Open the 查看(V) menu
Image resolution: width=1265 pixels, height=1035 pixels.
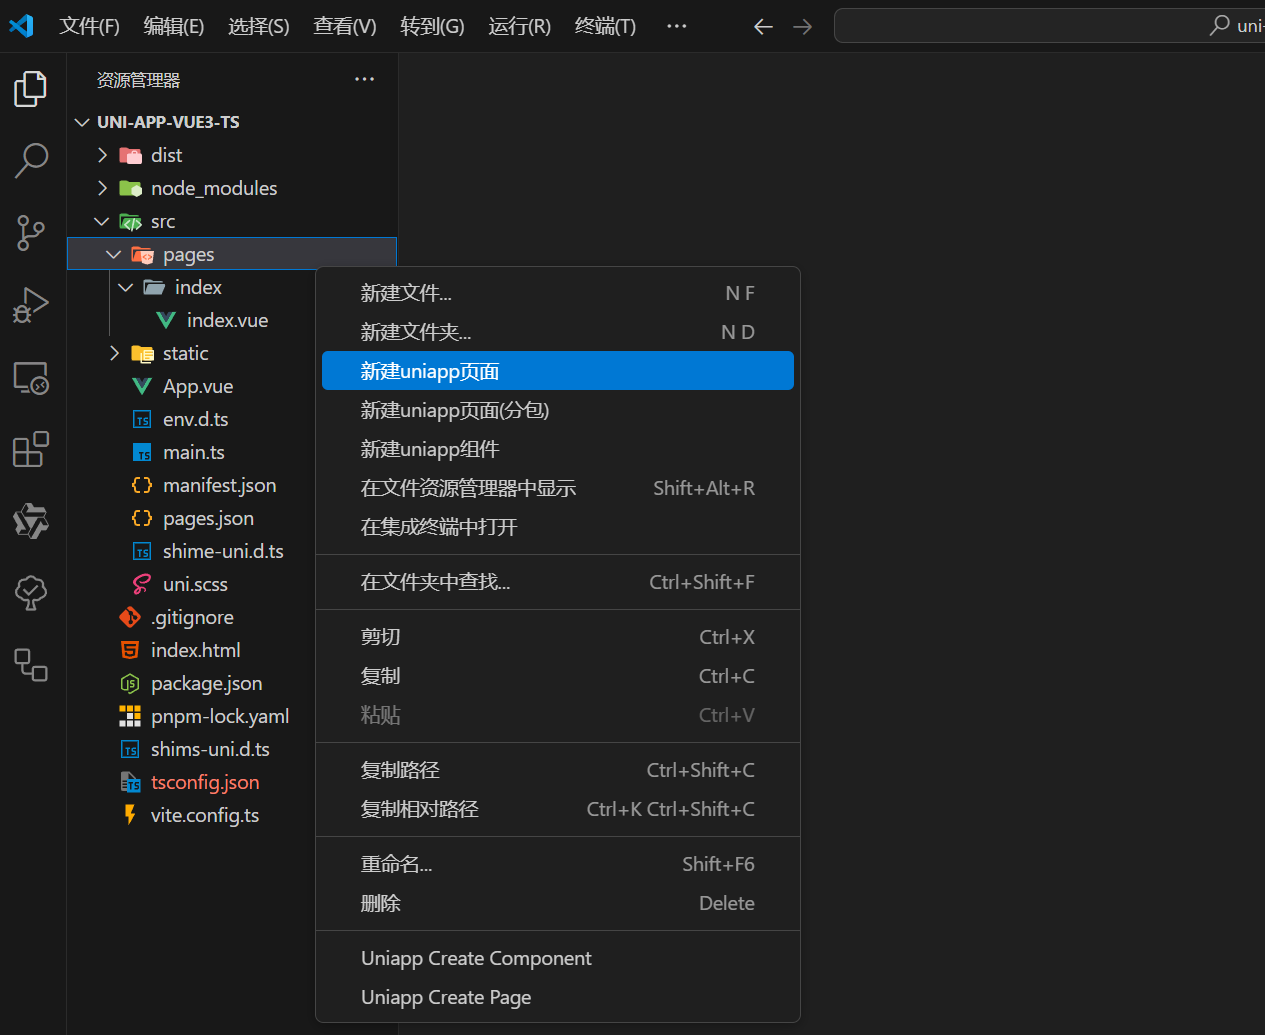click(345, 26)
